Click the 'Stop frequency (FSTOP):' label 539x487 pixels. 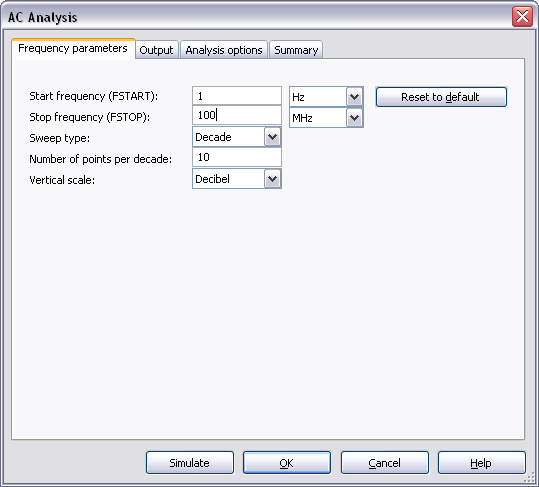tap(89, 117)
